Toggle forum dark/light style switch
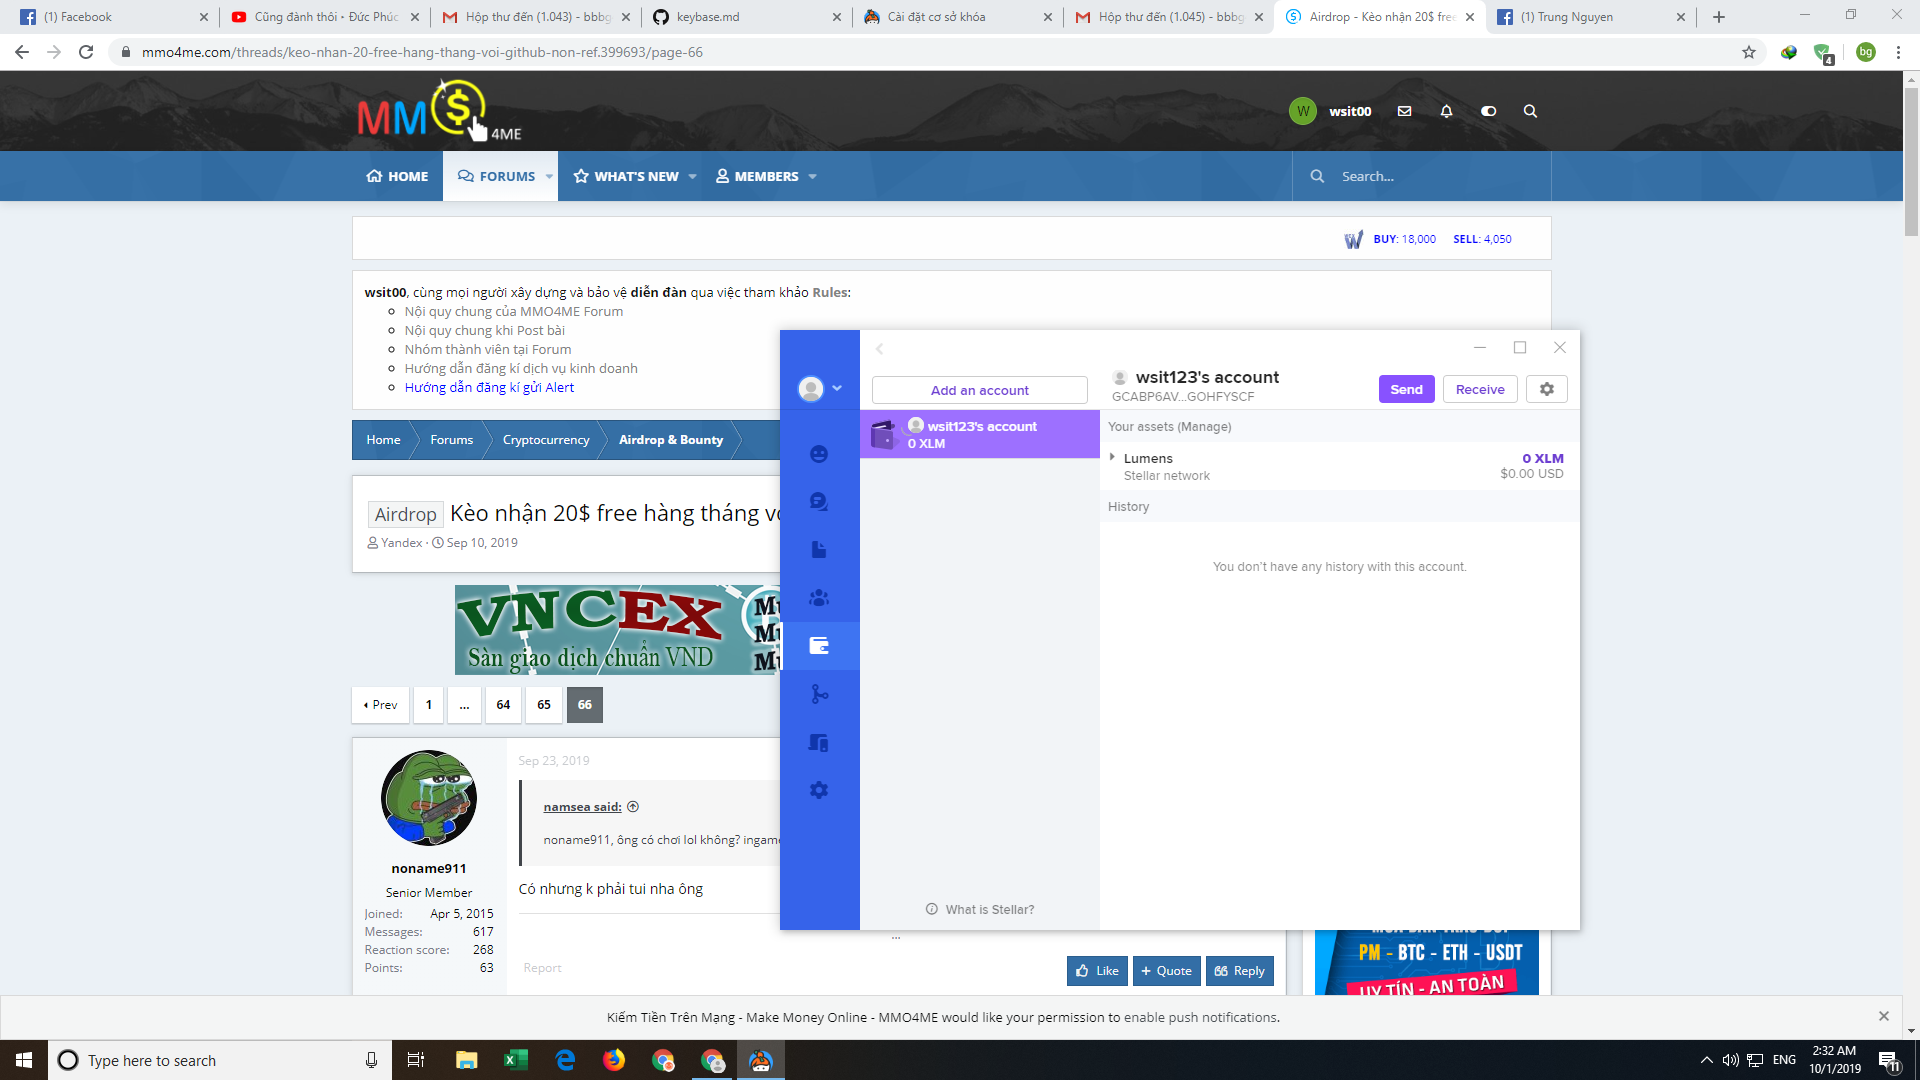1920x1080 pixels. click(1488, 111)
